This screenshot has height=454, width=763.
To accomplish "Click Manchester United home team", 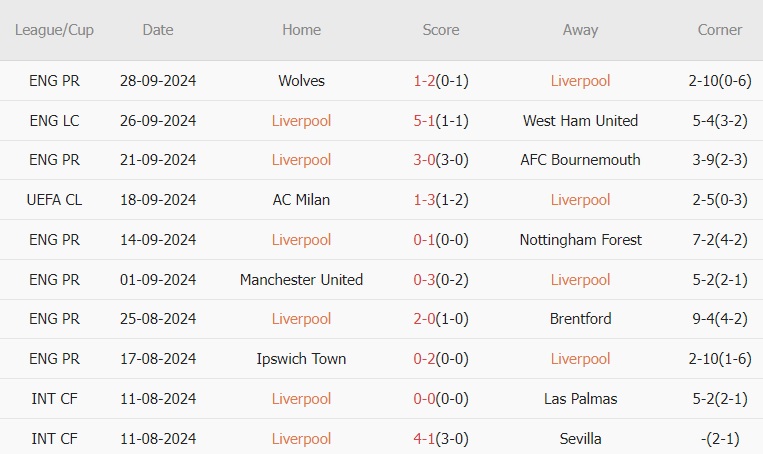I will 301,280.
